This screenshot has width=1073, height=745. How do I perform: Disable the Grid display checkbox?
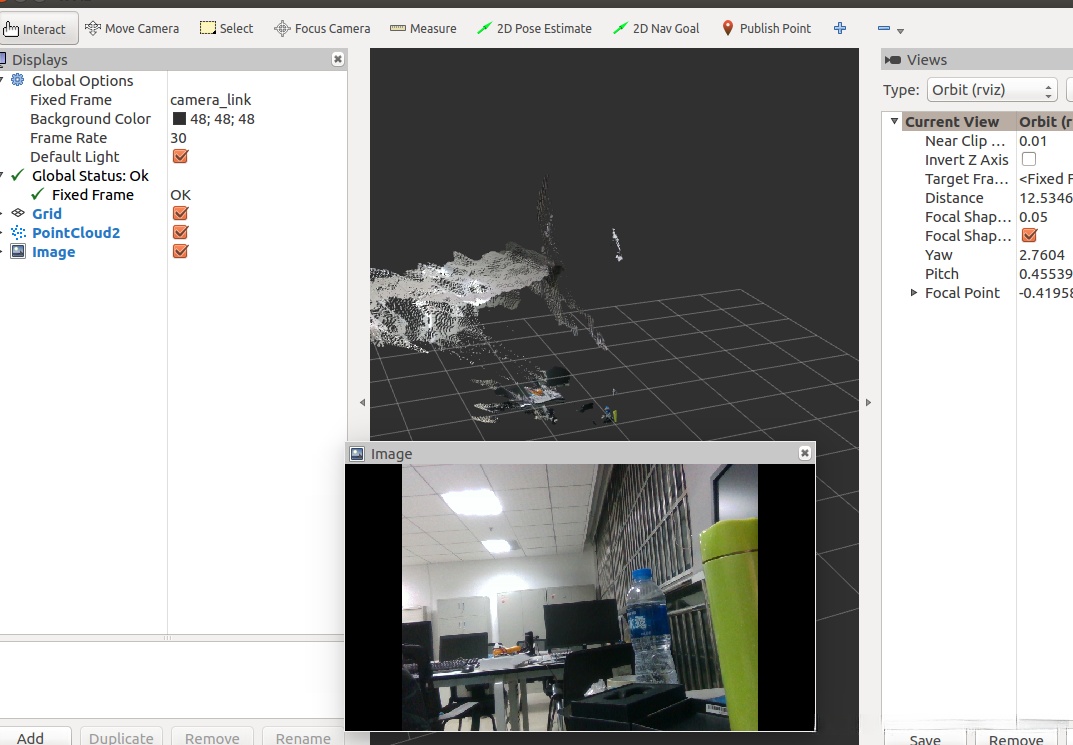(181, 214)
